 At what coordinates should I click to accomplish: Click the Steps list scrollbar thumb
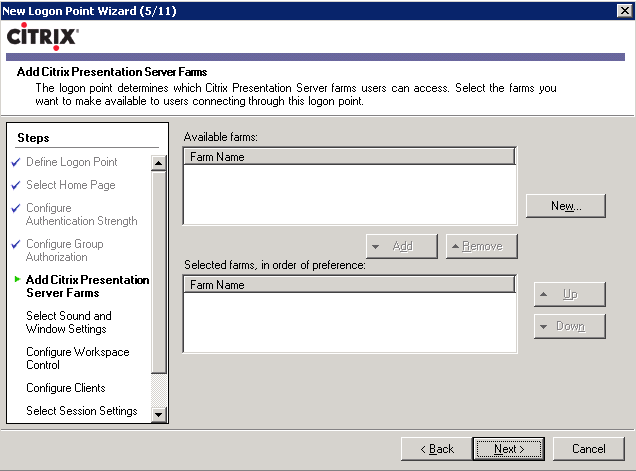click(158, 272)
